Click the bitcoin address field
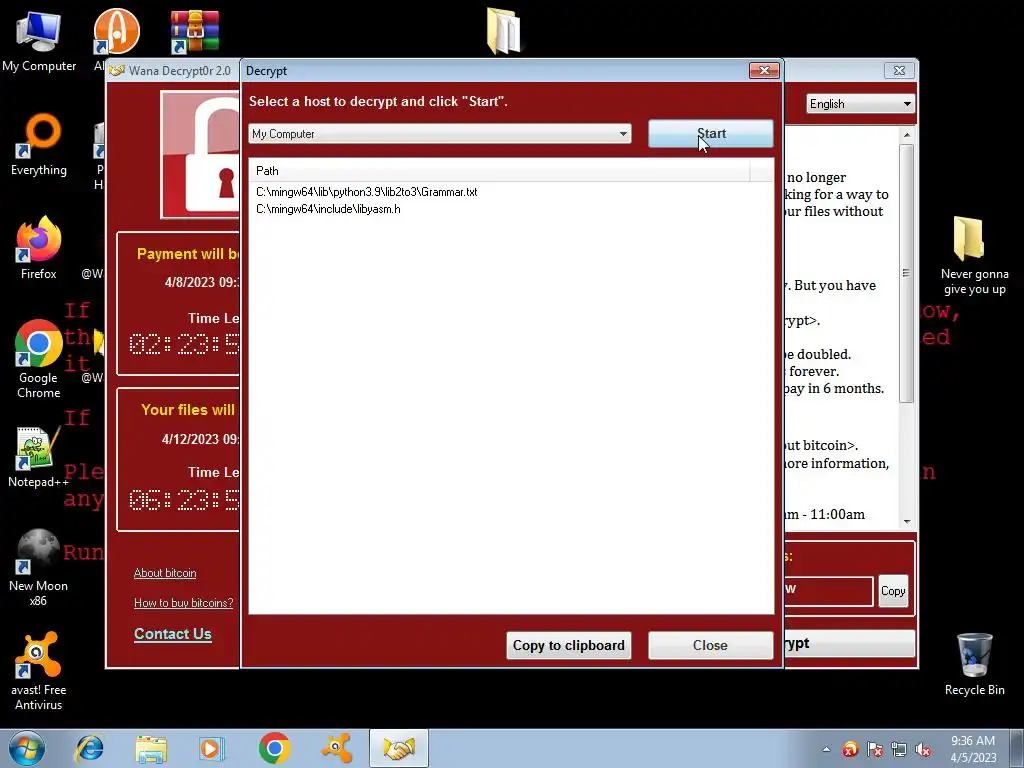This screenshot has width=1024, height=768. (828, 591)
